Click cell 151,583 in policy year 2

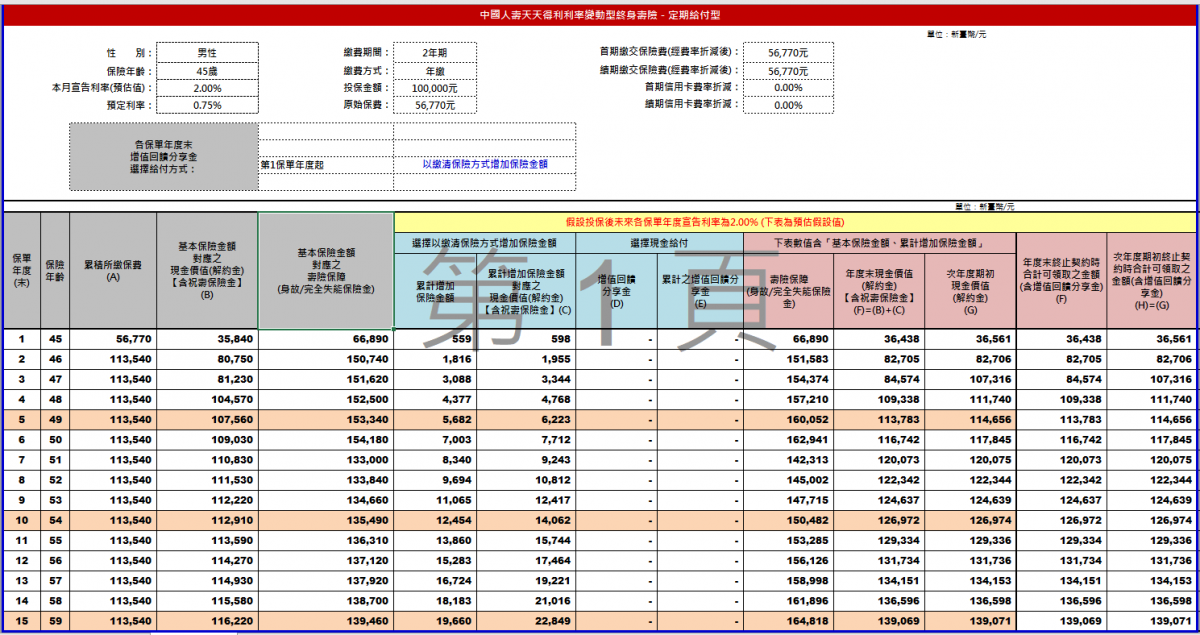787,357
